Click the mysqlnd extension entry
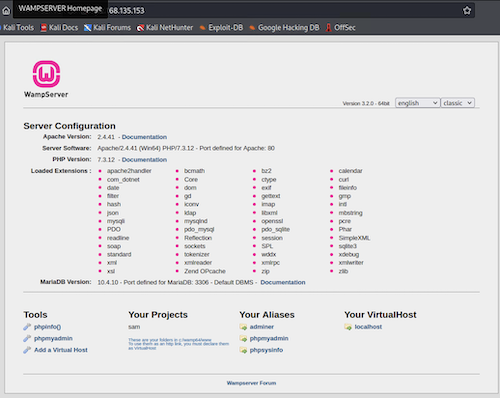The image size is (500, 398). click(196, 221)
